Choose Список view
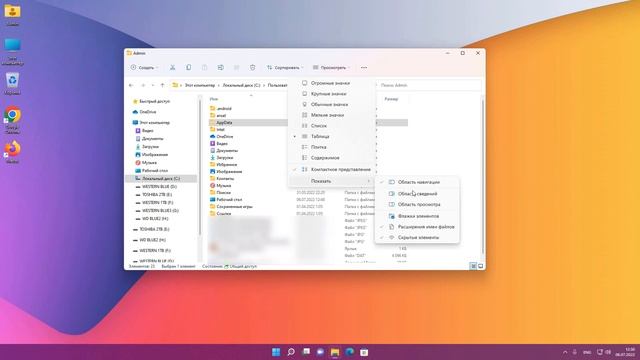 click(x=331, y=126)
